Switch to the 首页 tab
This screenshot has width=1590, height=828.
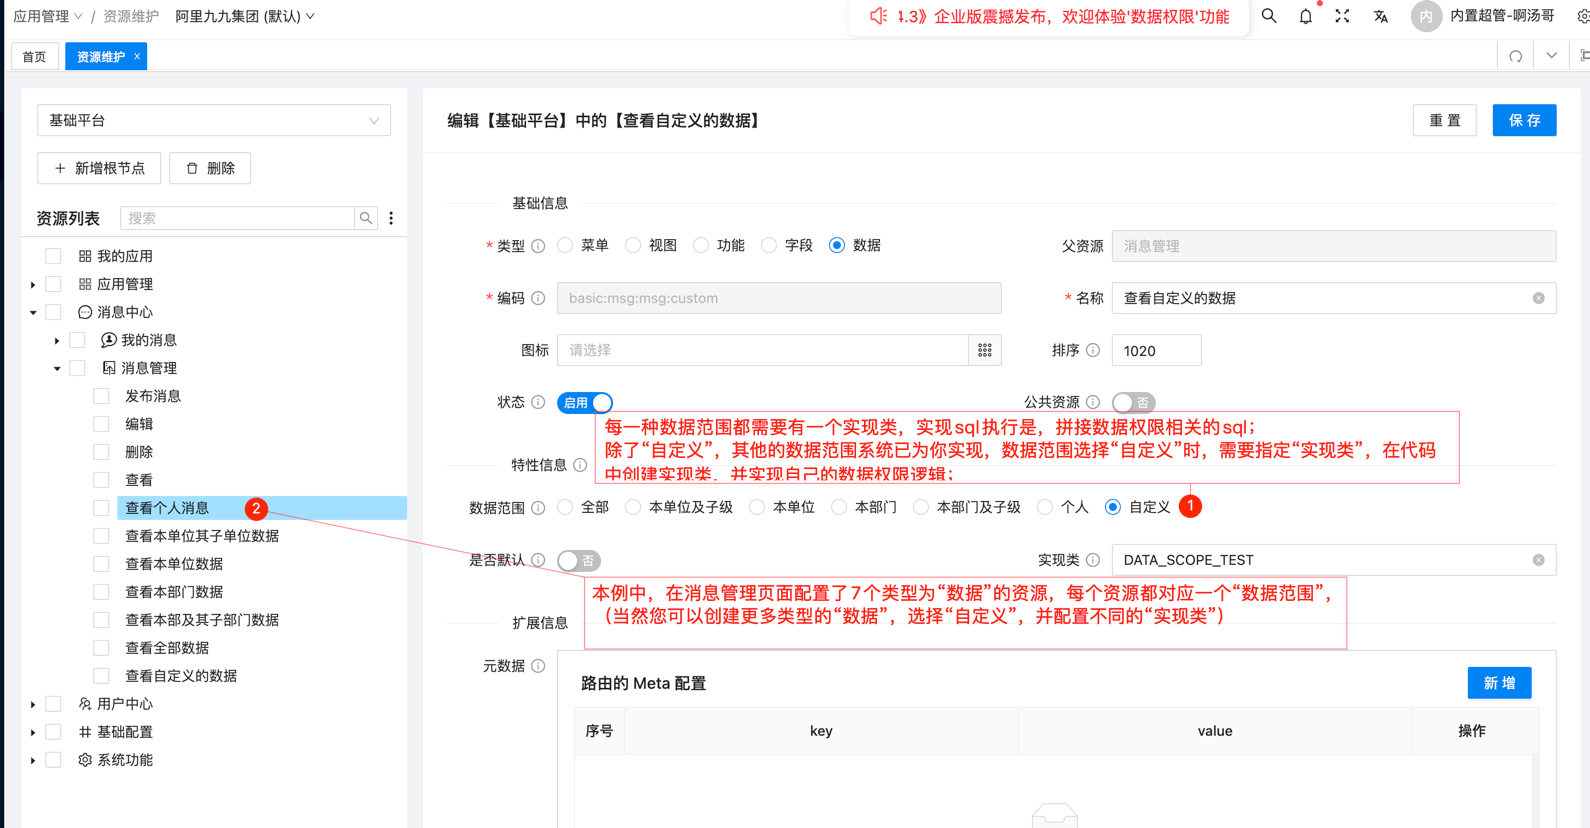(x=34, y=57)
